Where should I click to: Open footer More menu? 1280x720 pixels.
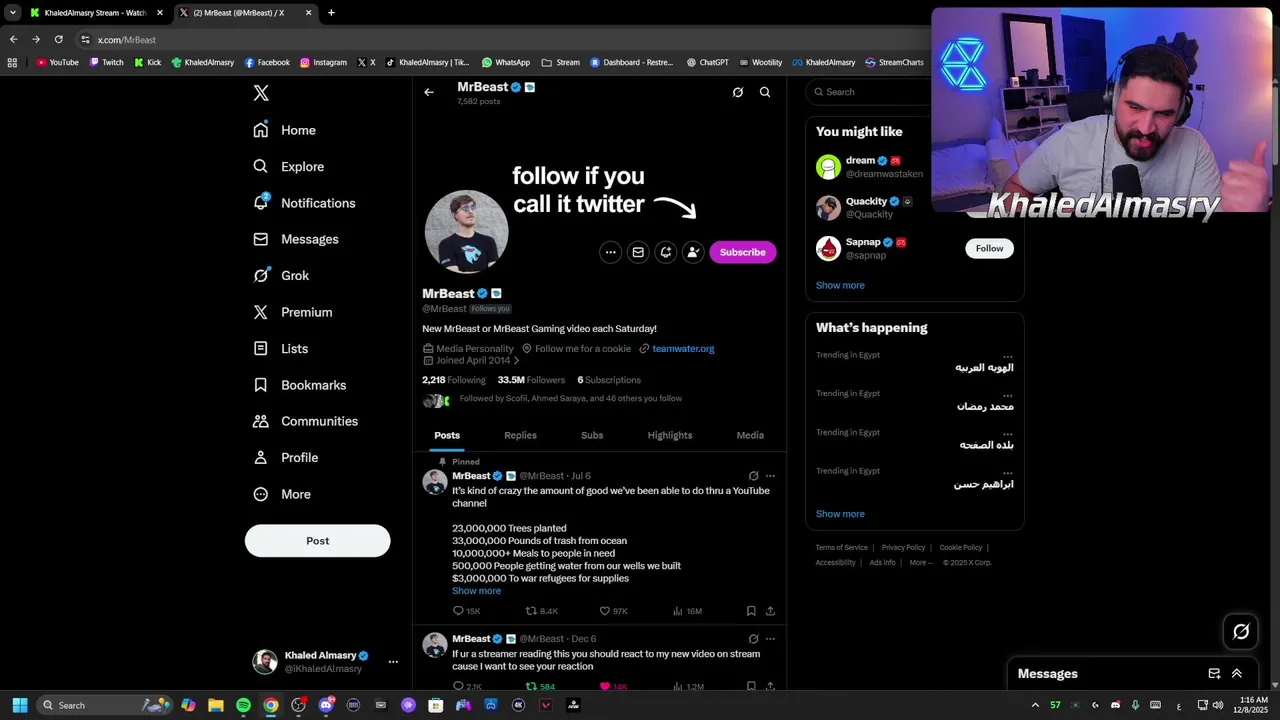[x=921, y=563]
